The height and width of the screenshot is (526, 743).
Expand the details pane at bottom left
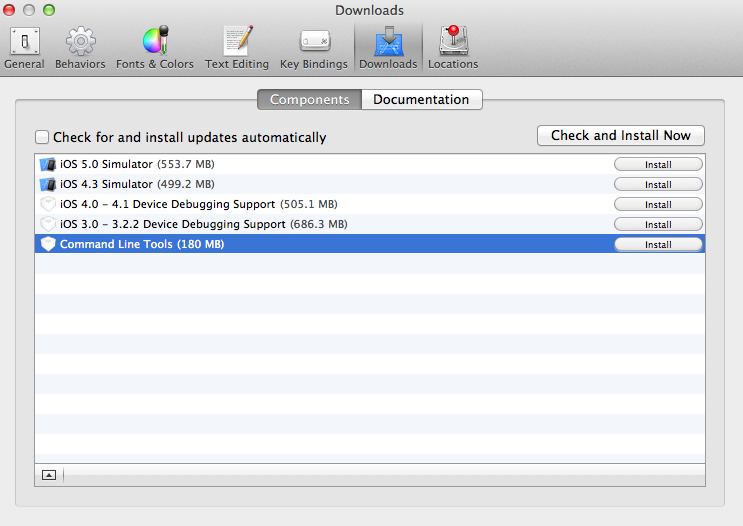(49, 475)
